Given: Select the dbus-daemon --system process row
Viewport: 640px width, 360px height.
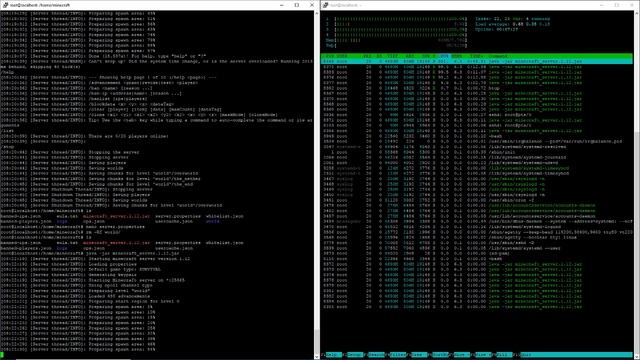Looking at the screenshot, I should (x=477, y=221).
